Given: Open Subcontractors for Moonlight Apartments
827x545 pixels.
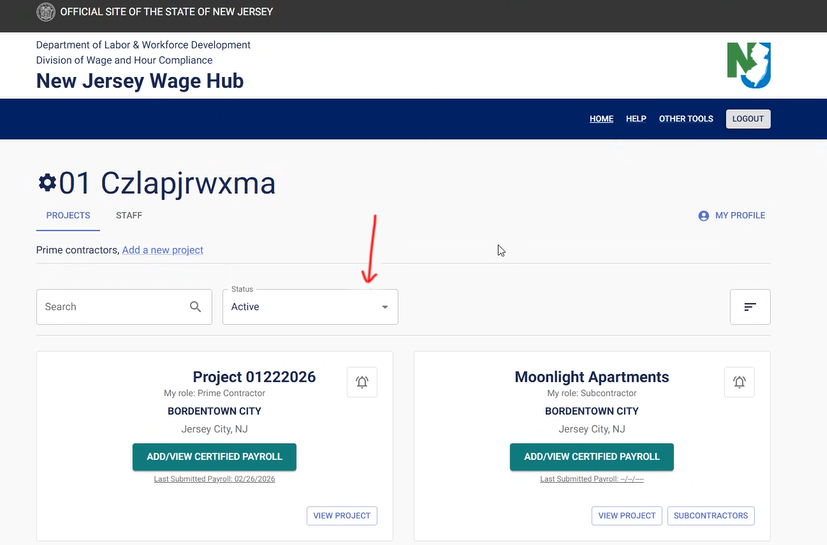Looking at the screenshot, I should [711, 516].
